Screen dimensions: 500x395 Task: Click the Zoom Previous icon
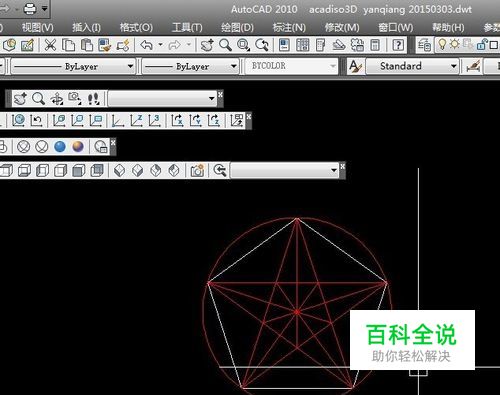pyautogui.click(x=262, y=45)
